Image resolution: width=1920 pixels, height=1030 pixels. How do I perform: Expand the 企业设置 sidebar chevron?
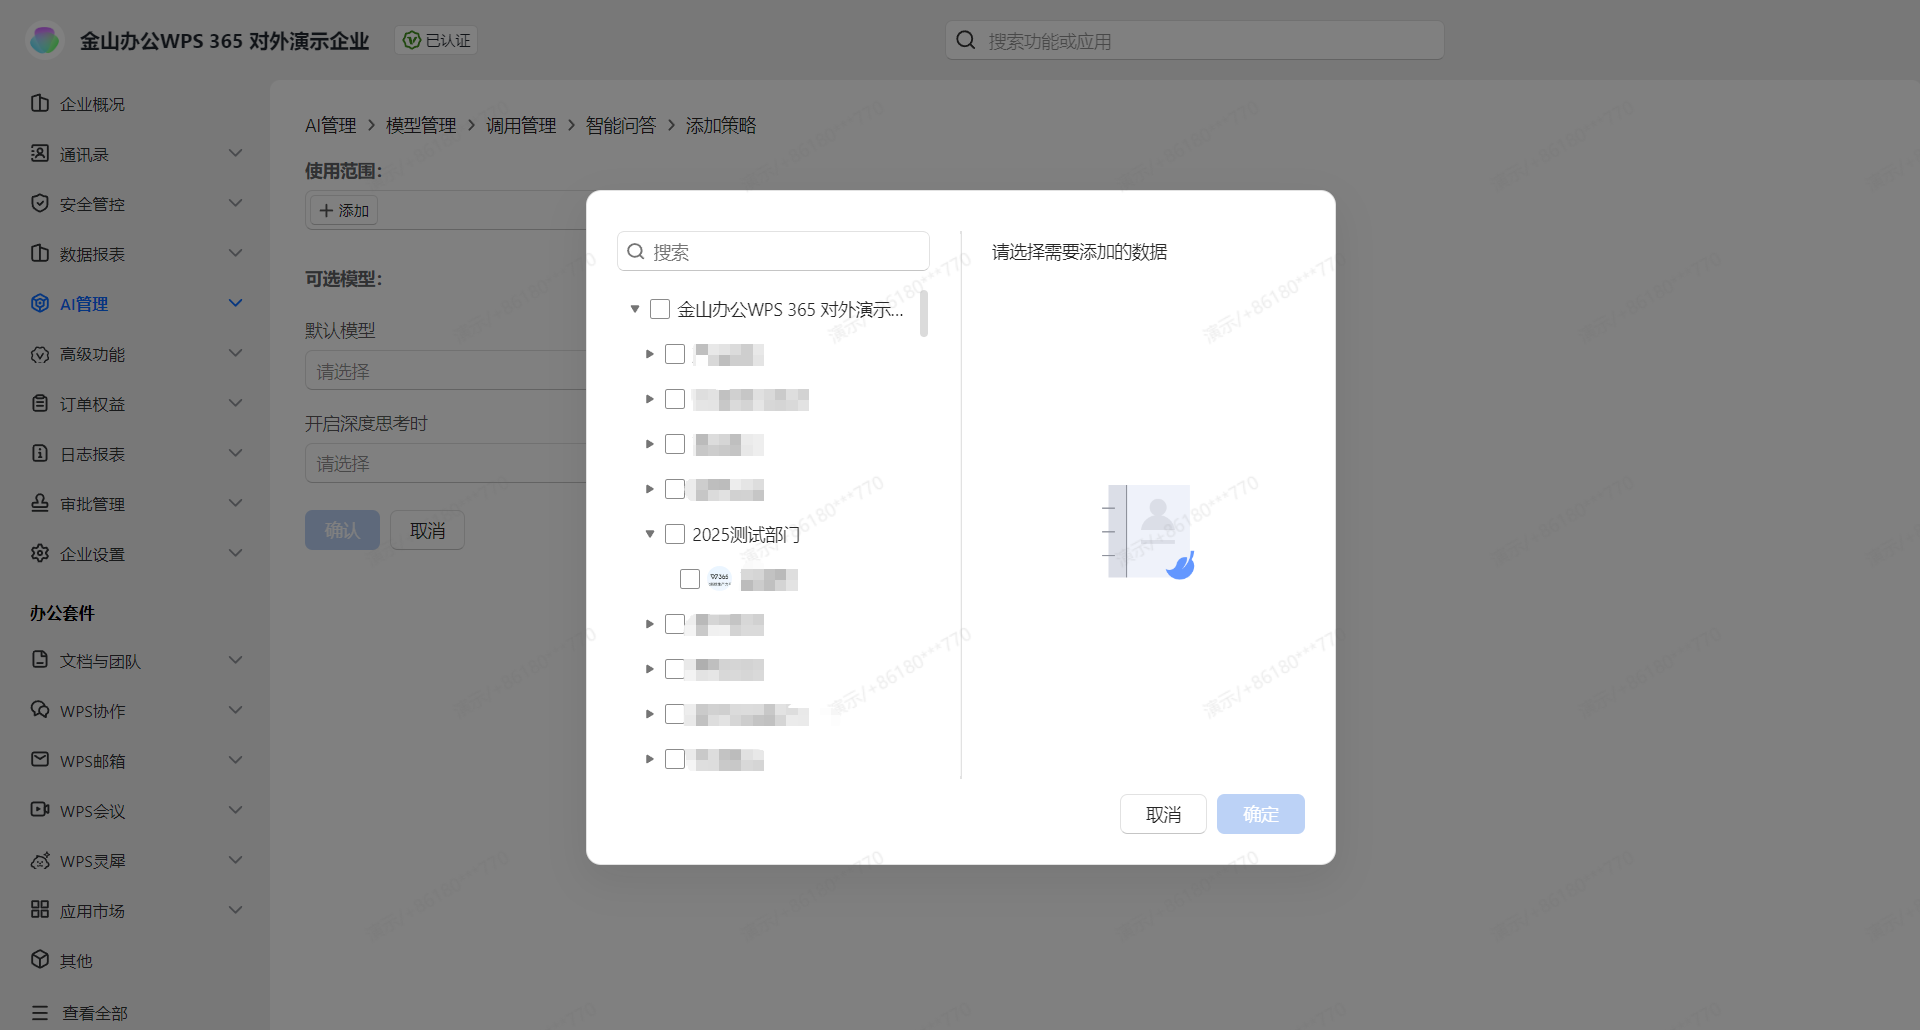[236, 553]
